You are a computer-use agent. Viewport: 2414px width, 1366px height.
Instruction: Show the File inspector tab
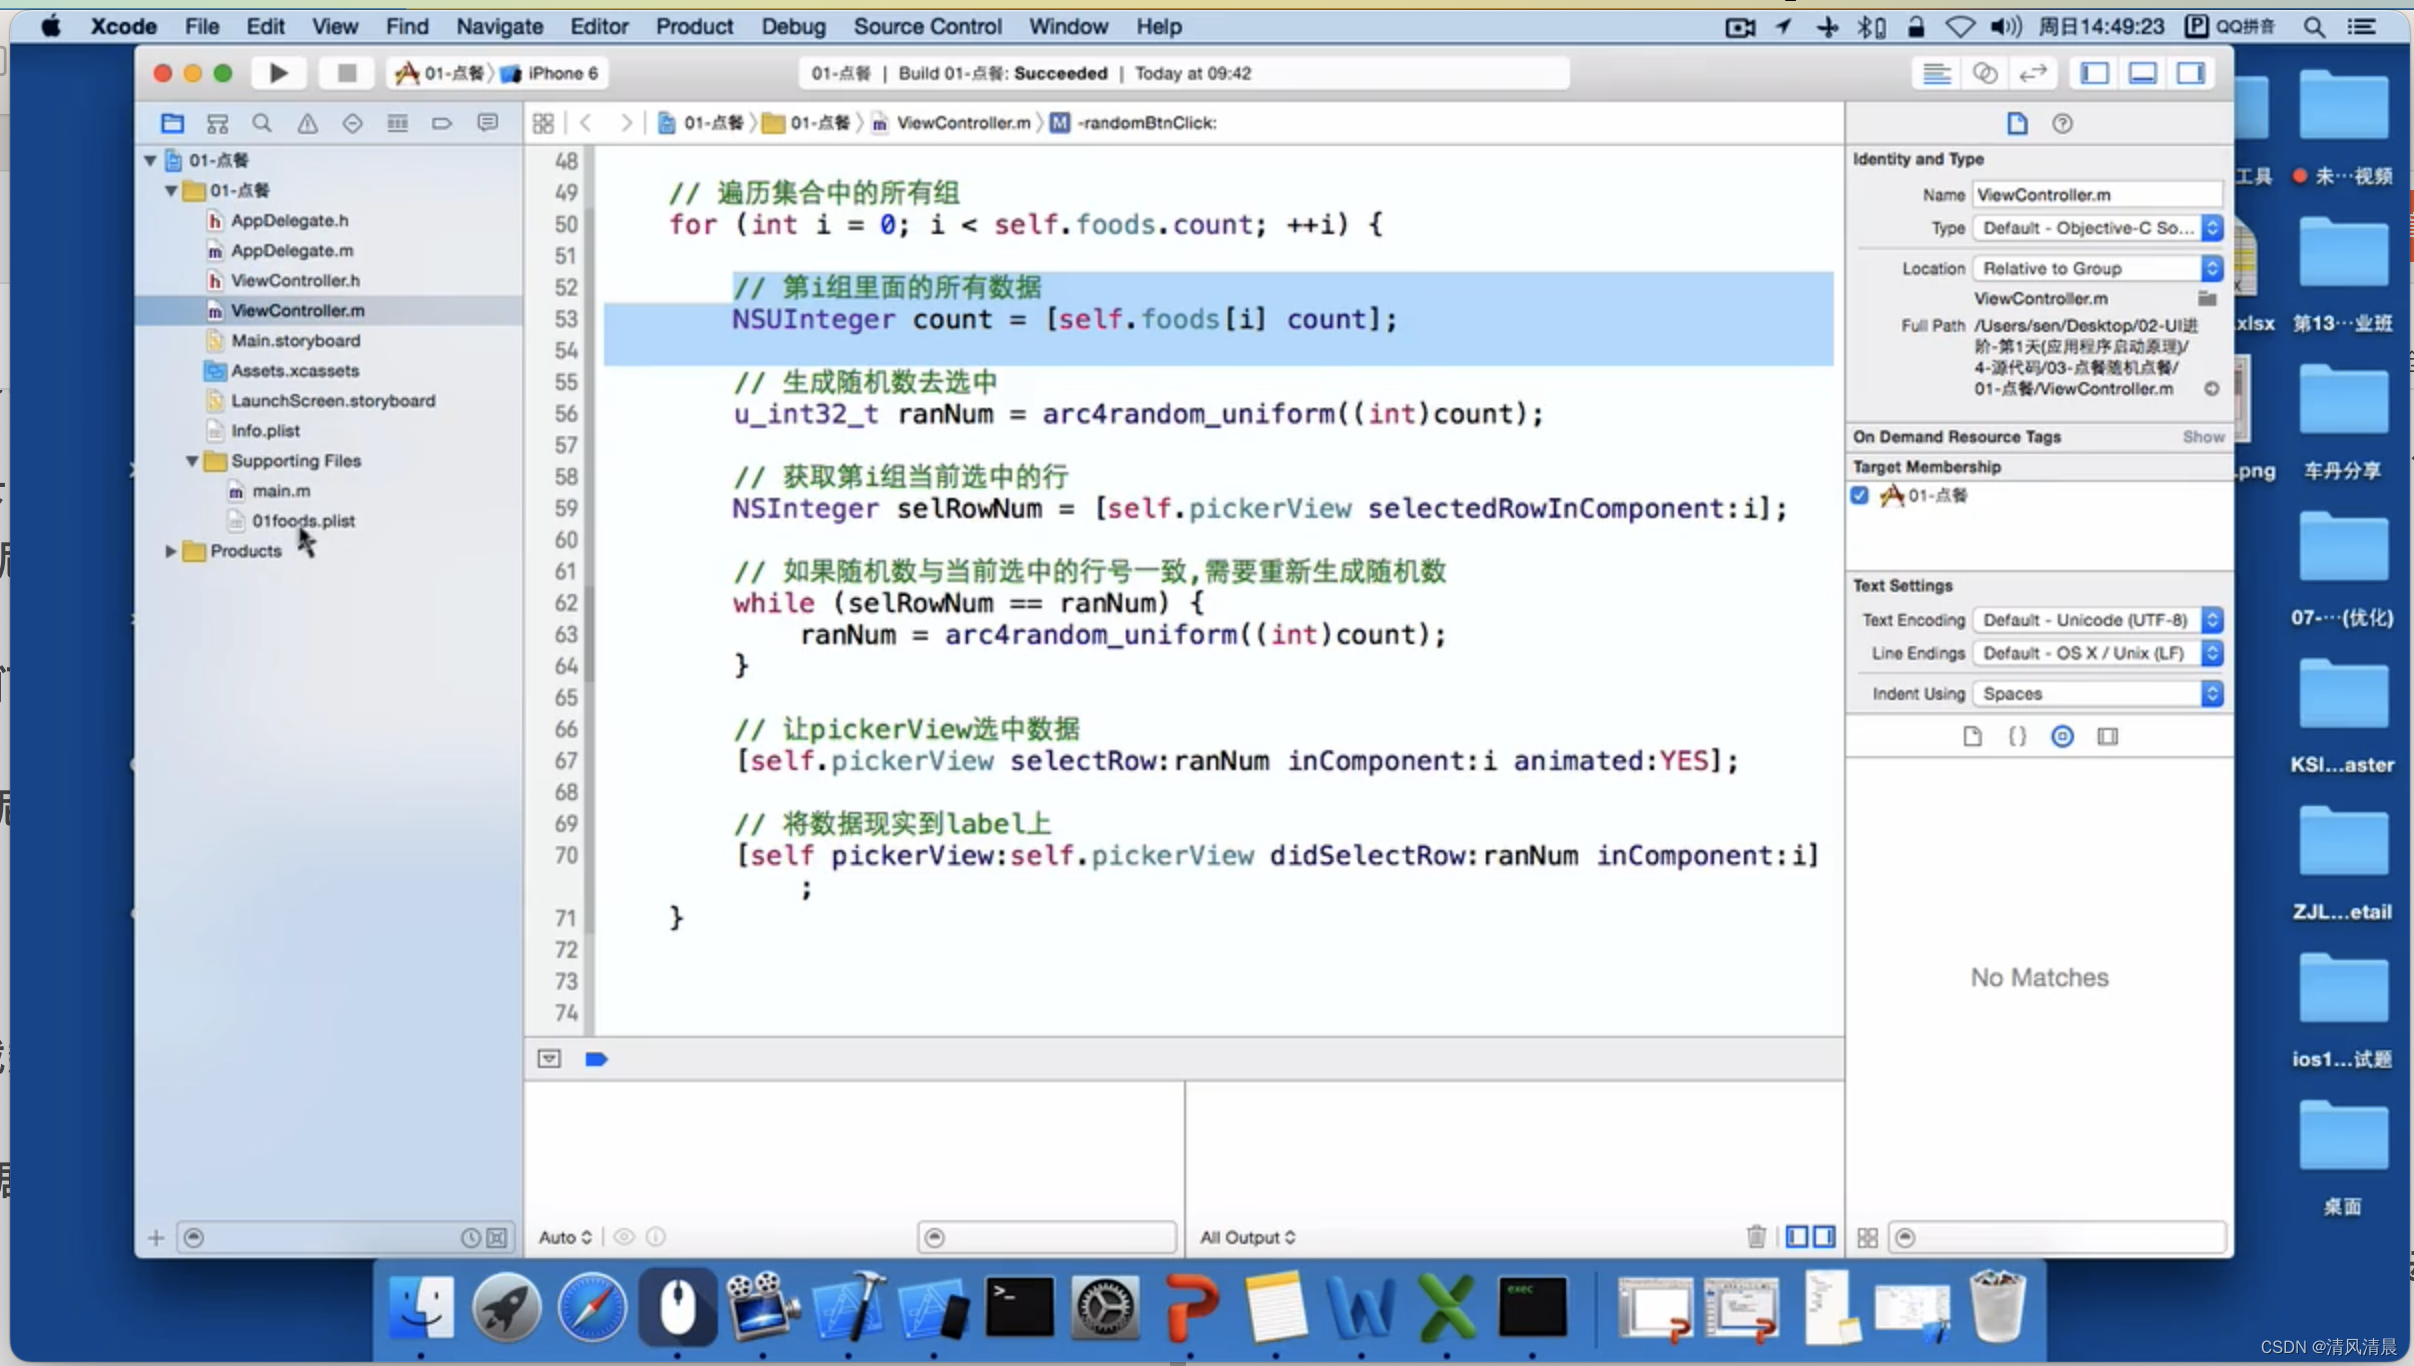(x=2017, y=123)
